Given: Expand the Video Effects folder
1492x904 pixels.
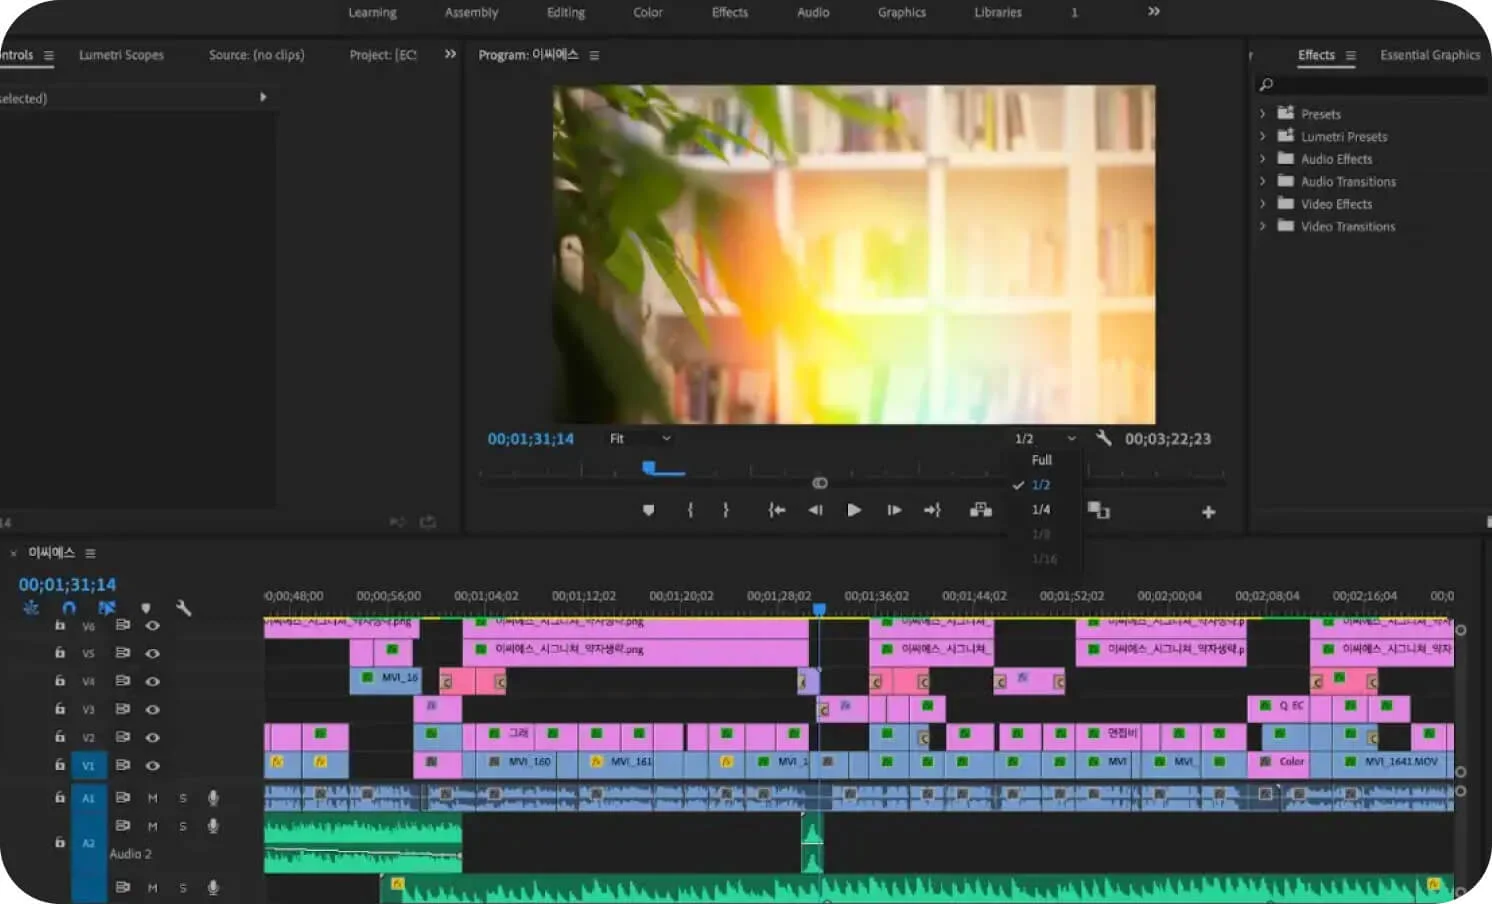Looking at the screenshot, I should (x=1263, y=204).
